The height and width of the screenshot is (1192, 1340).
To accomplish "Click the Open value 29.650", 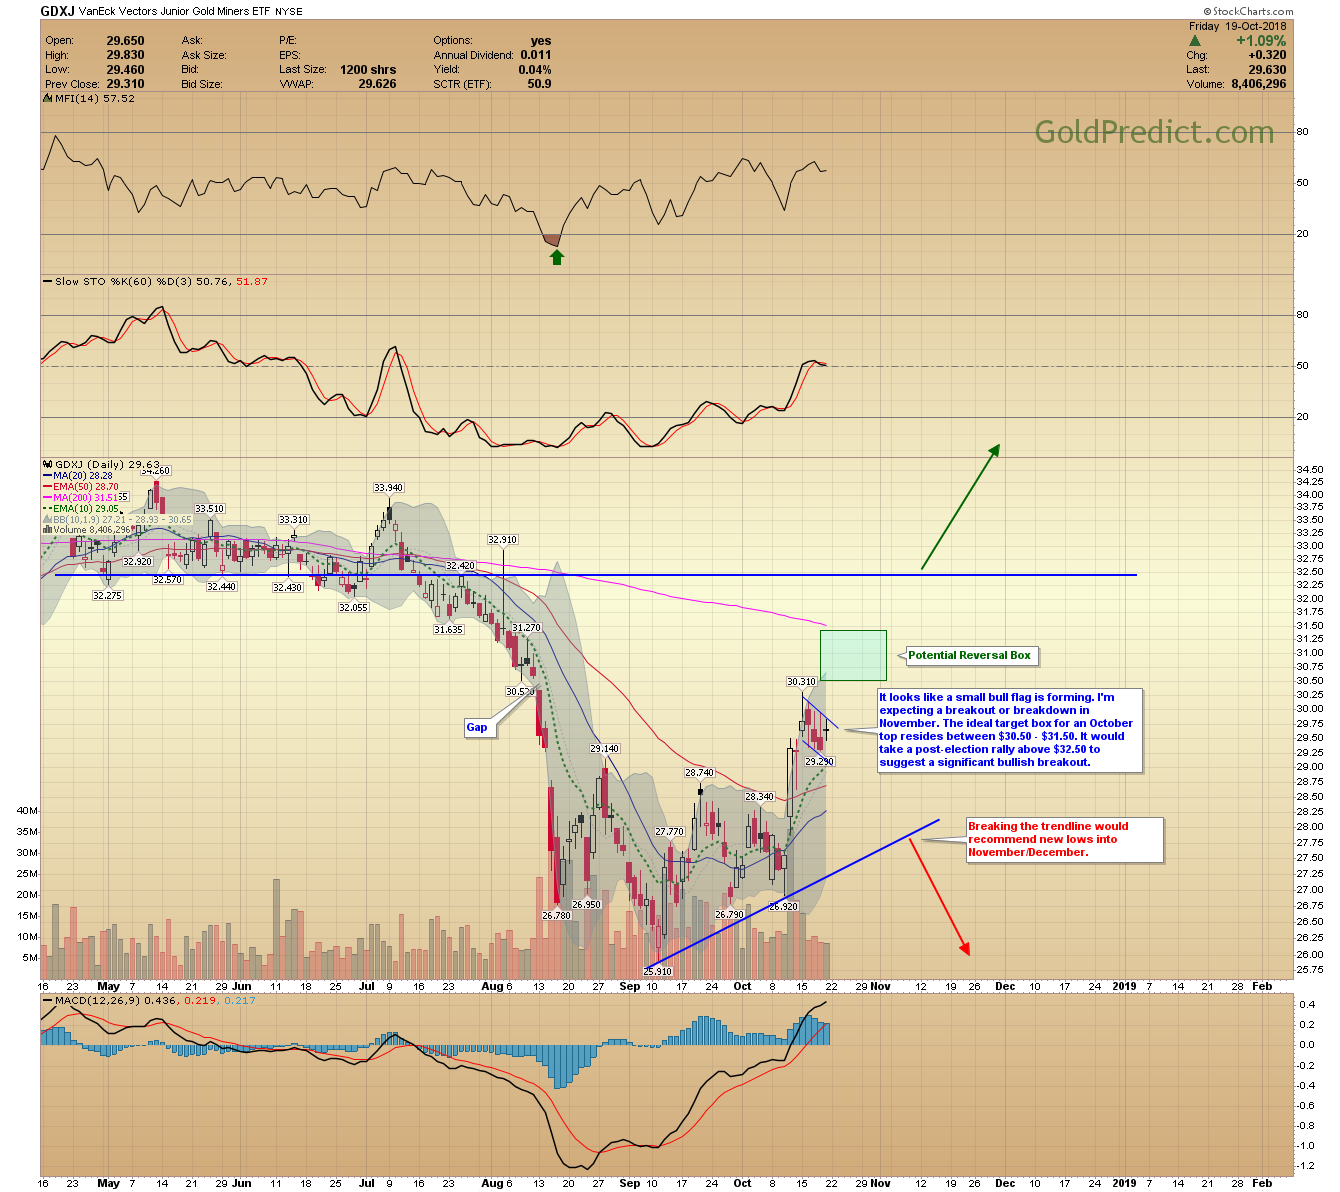I will pos(126,41).
